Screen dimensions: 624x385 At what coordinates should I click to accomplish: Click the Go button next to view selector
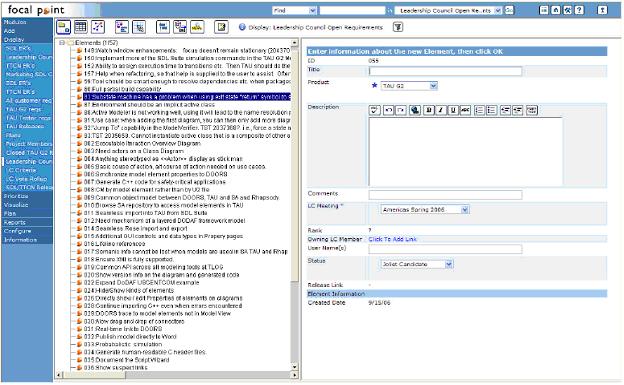point(509,10)
